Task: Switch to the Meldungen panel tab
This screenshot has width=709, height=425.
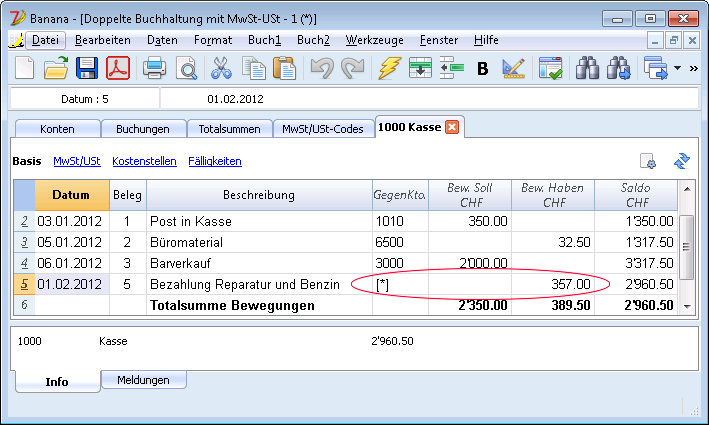Action: (x=143, y=380)
